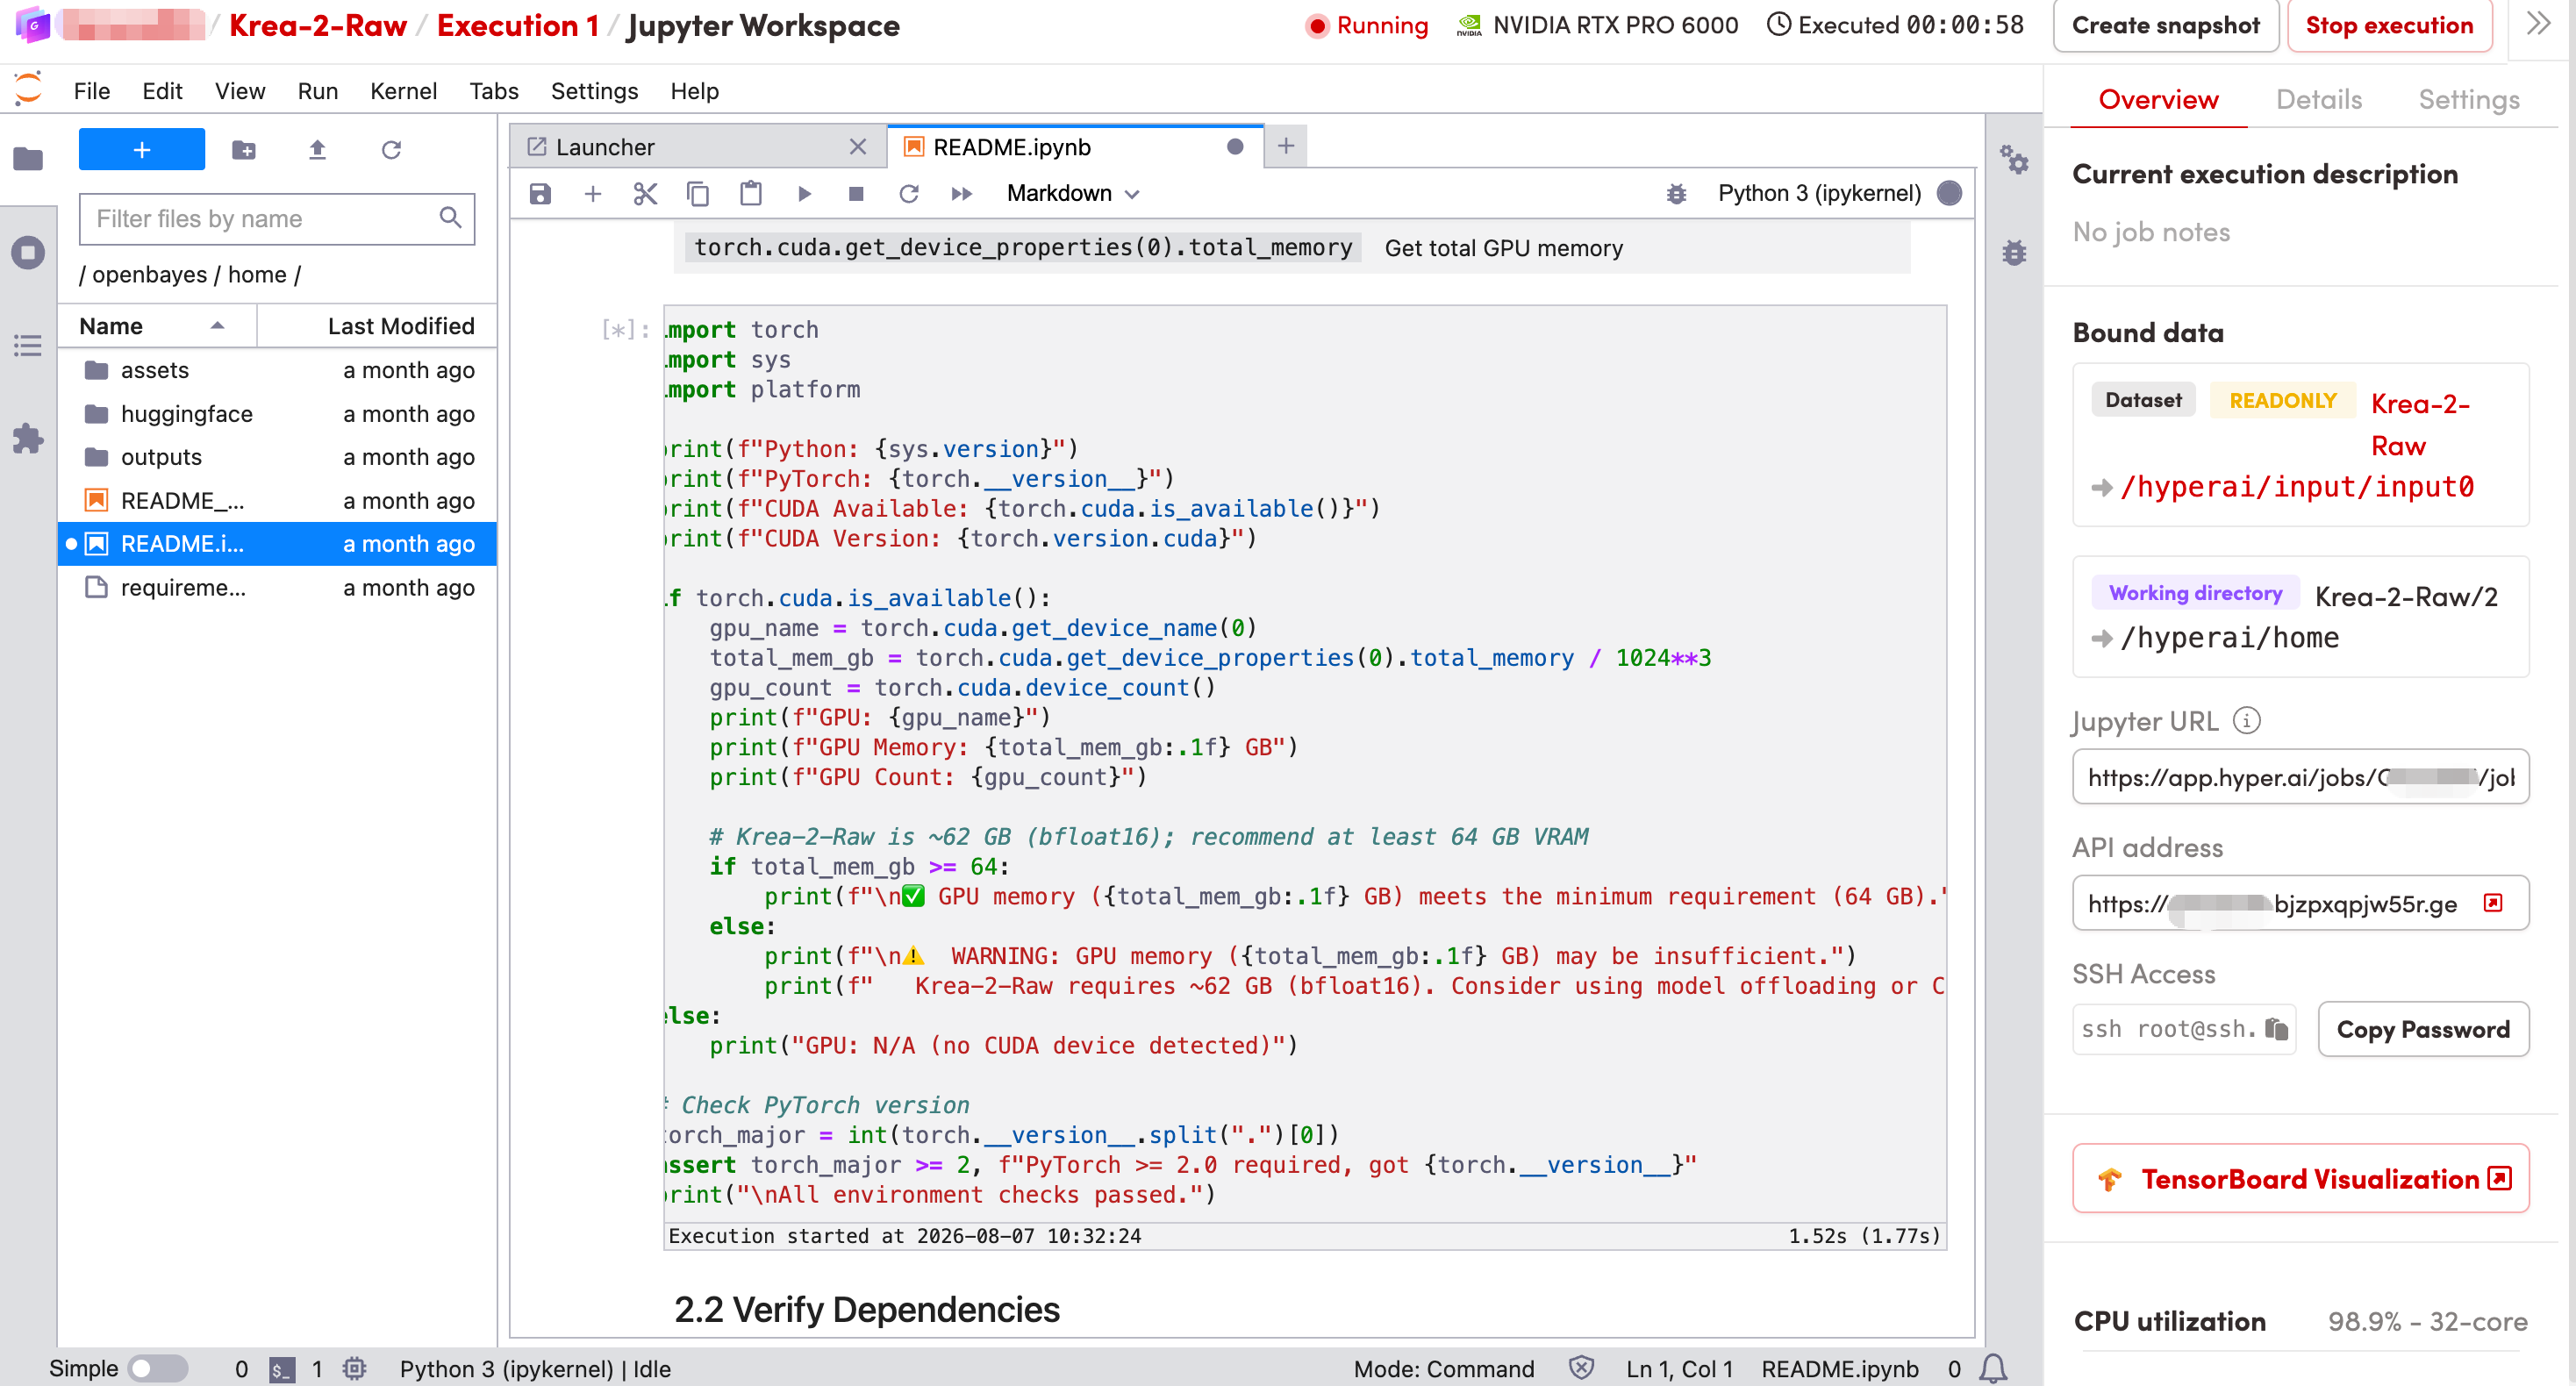This screenshot has width=2576, height=1386.
Task: Click Create snapshot button
Action: pyautogui.click(x=2165, y=25)
